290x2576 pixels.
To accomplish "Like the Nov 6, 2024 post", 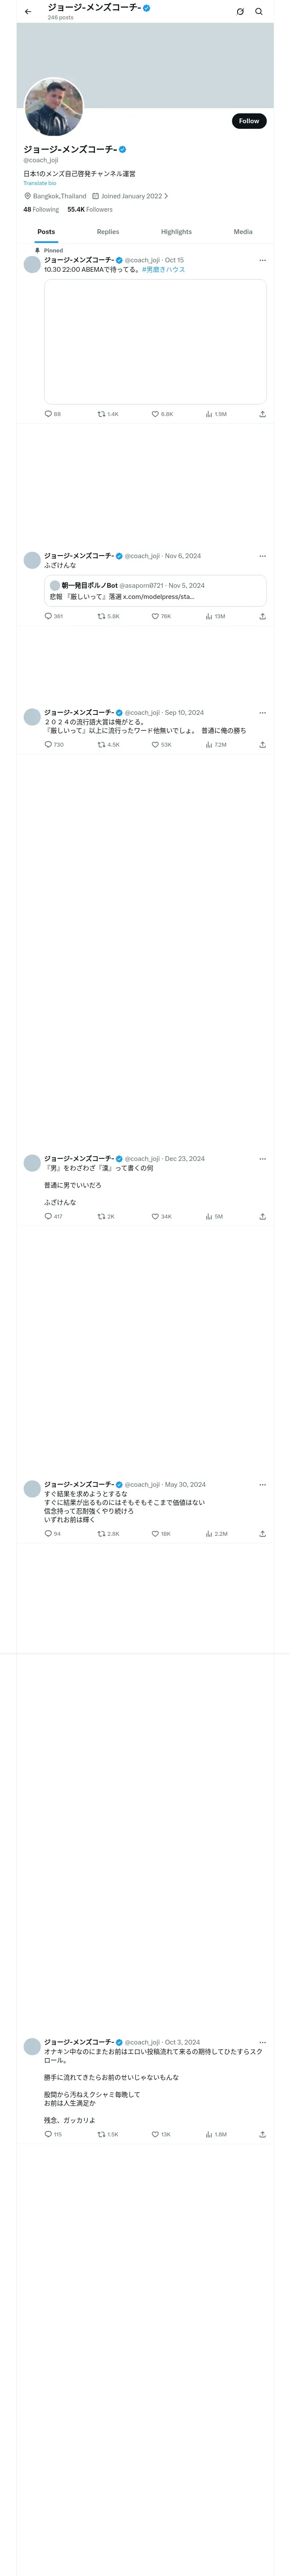I will 155,617.
